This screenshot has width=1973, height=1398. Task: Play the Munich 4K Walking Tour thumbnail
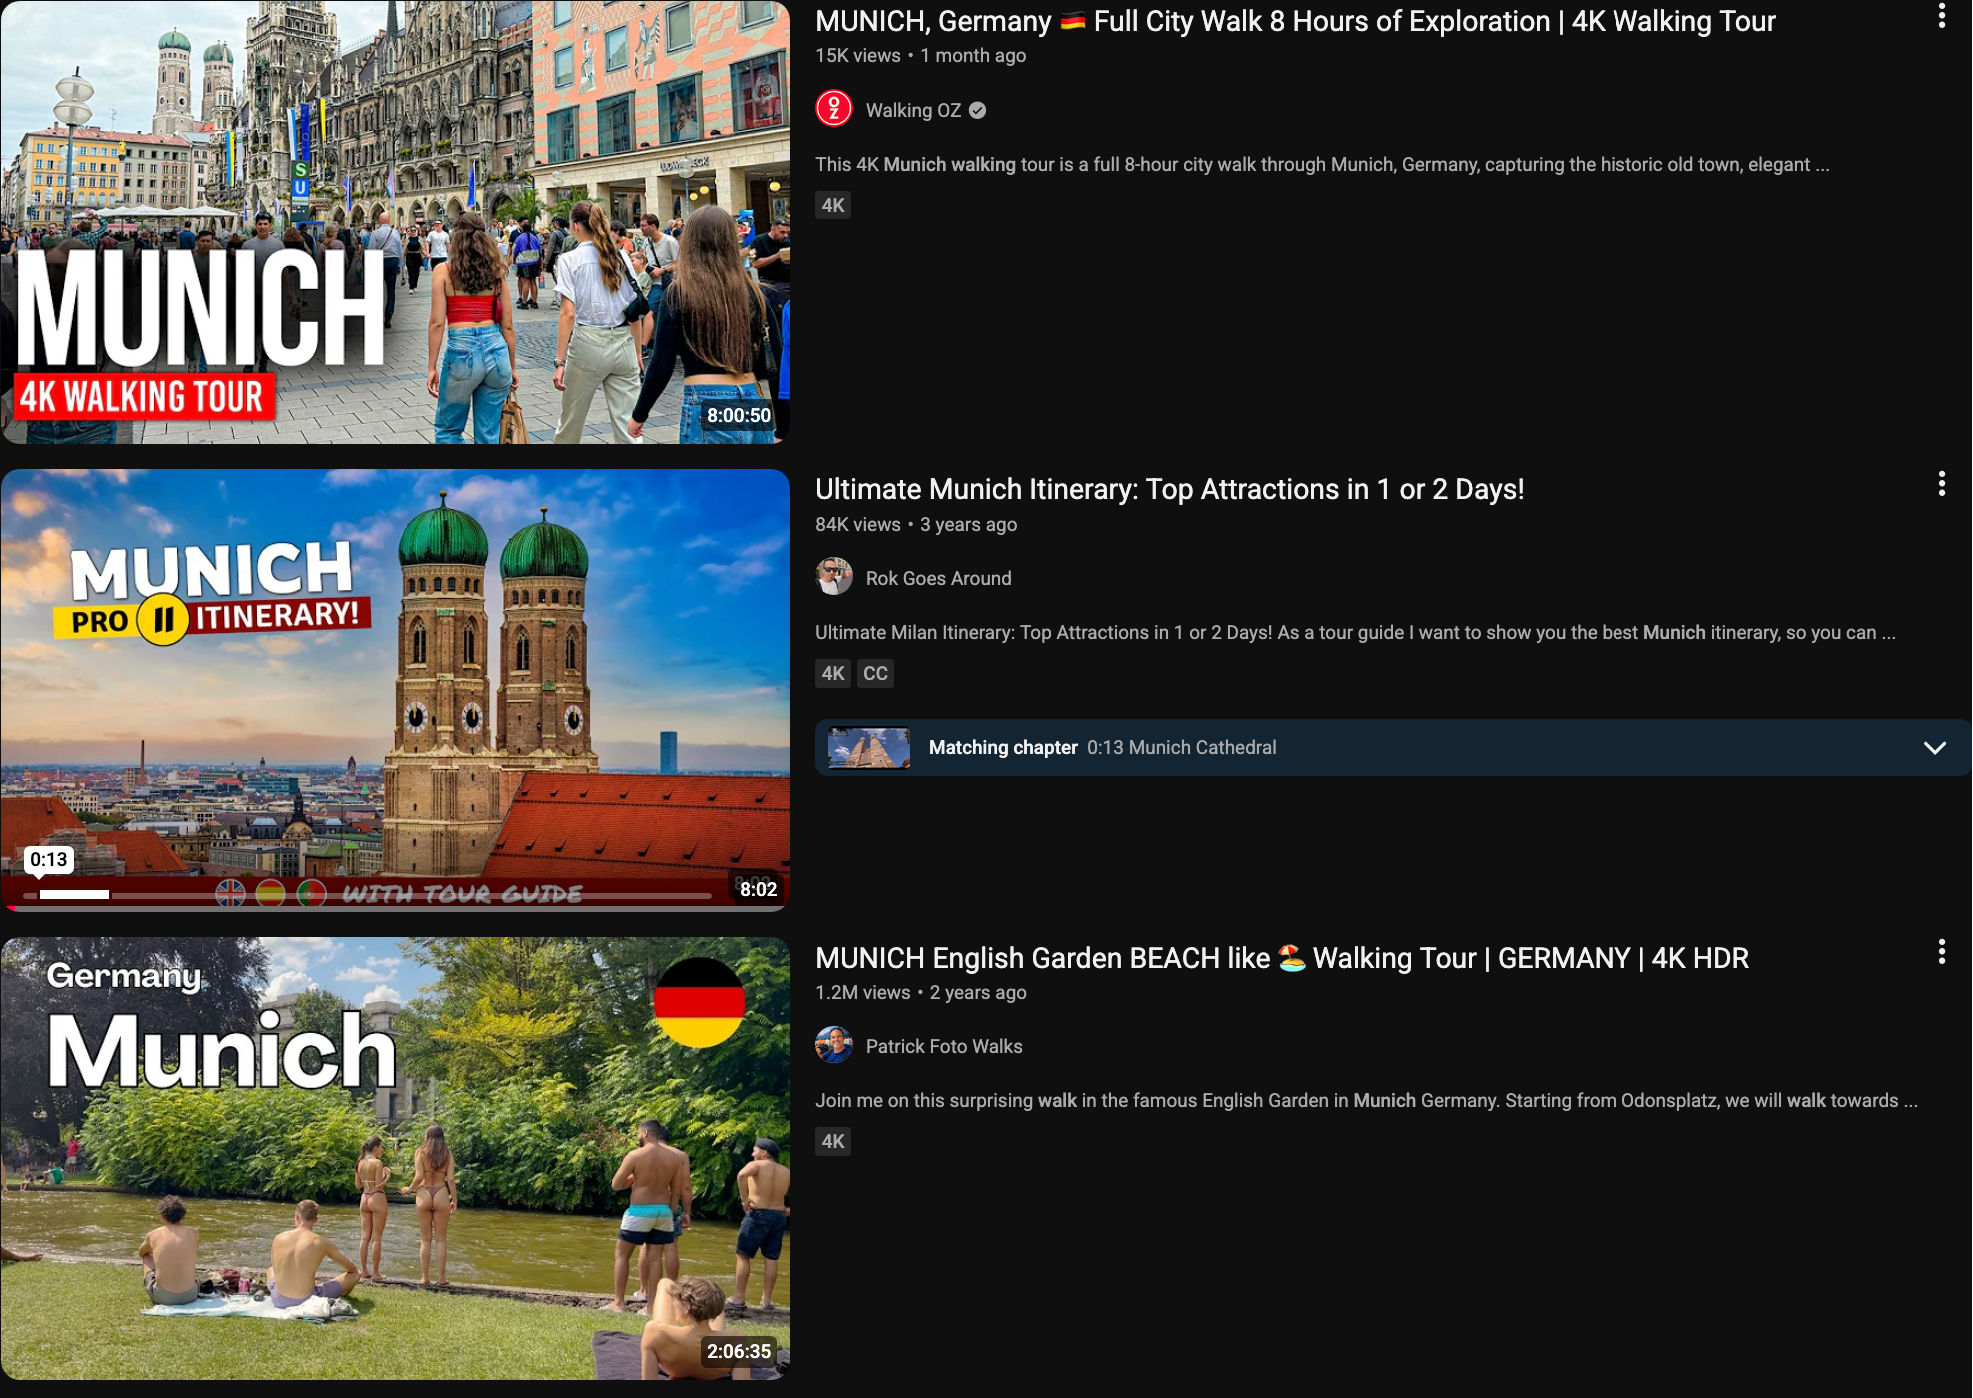point(395,222)
